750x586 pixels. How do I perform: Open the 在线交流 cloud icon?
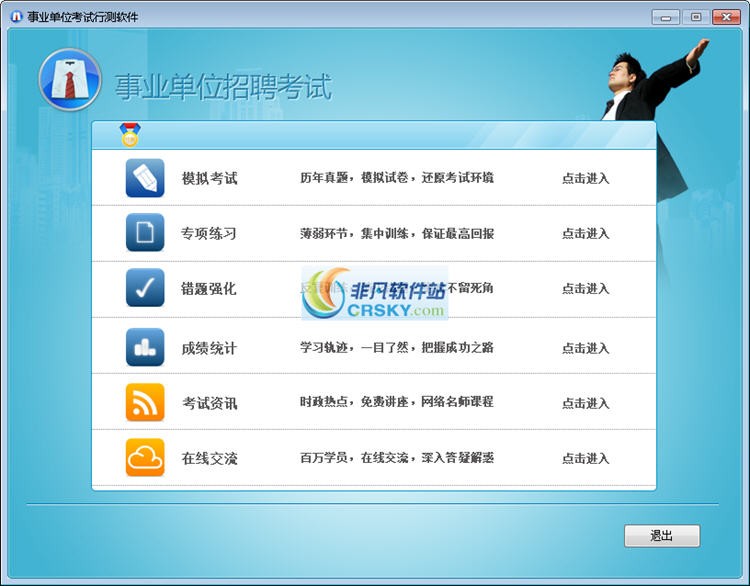pos(145,458)
